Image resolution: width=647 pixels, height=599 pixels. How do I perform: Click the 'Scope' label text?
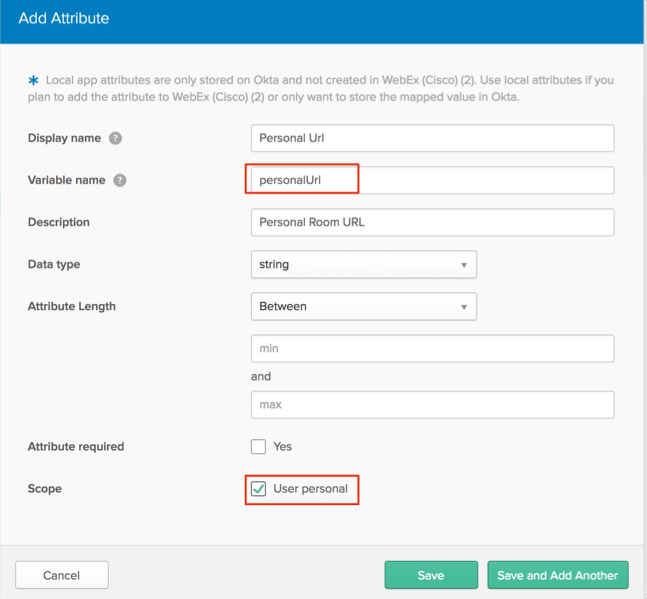pyautogui.click(x=45, y=489)
